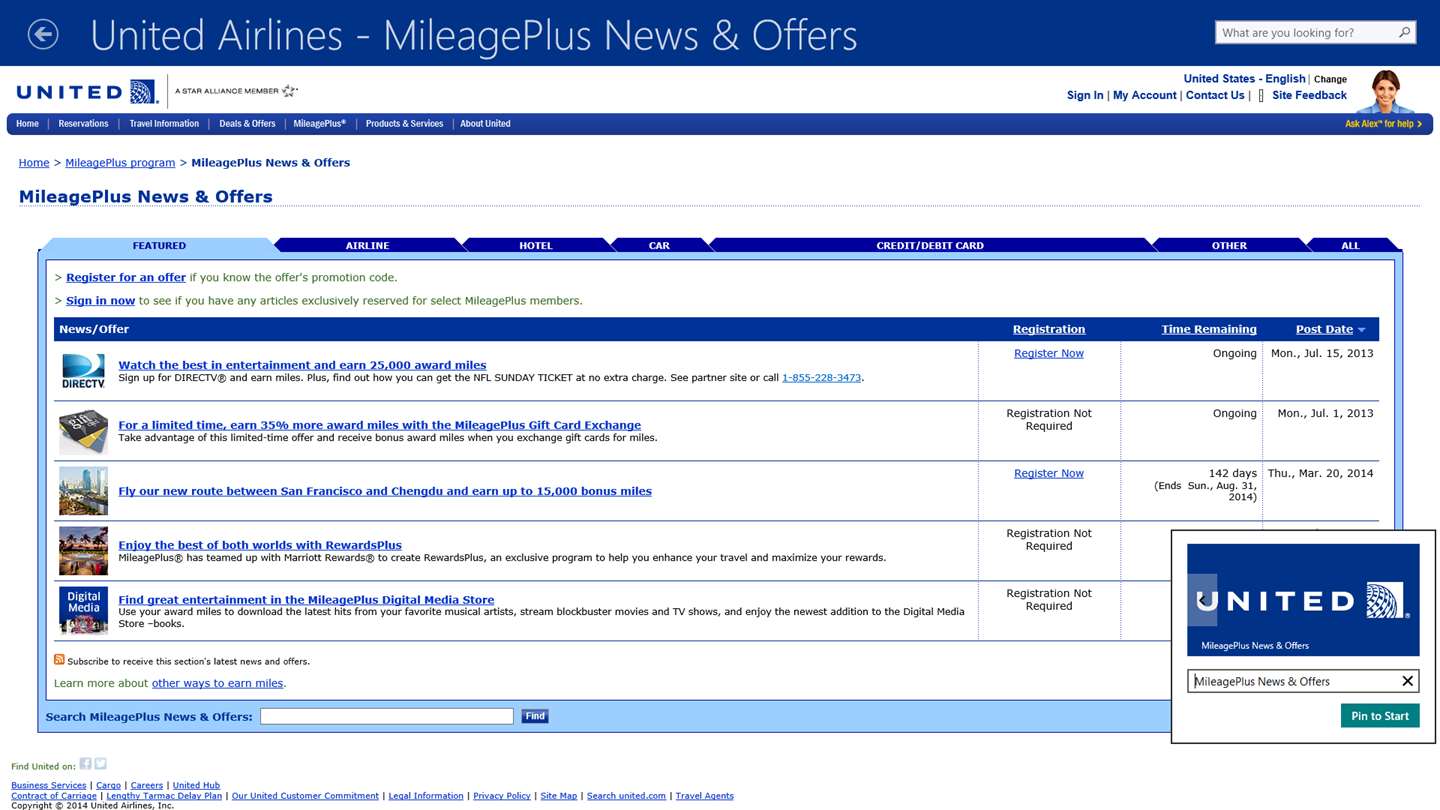Image resolution: width=1440 pixels, height=810 pixels.
Task: Open the Reservations menu
Action: click(83, 124)
